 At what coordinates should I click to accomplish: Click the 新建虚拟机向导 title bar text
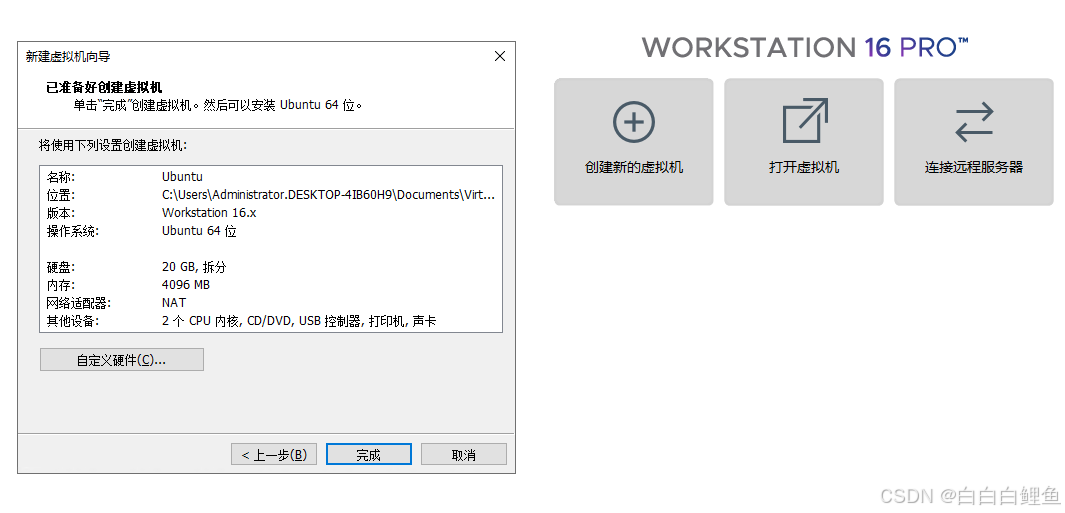pyautogui.click(x=68, y=56)
